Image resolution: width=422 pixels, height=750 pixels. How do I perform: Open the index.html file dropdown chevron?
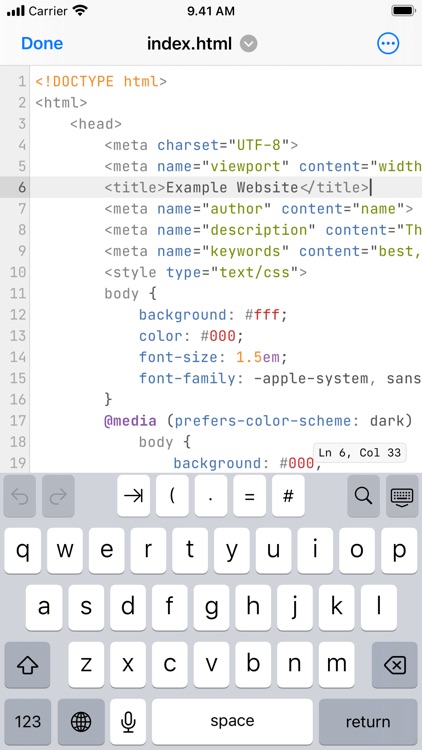[x=248, y=44]
